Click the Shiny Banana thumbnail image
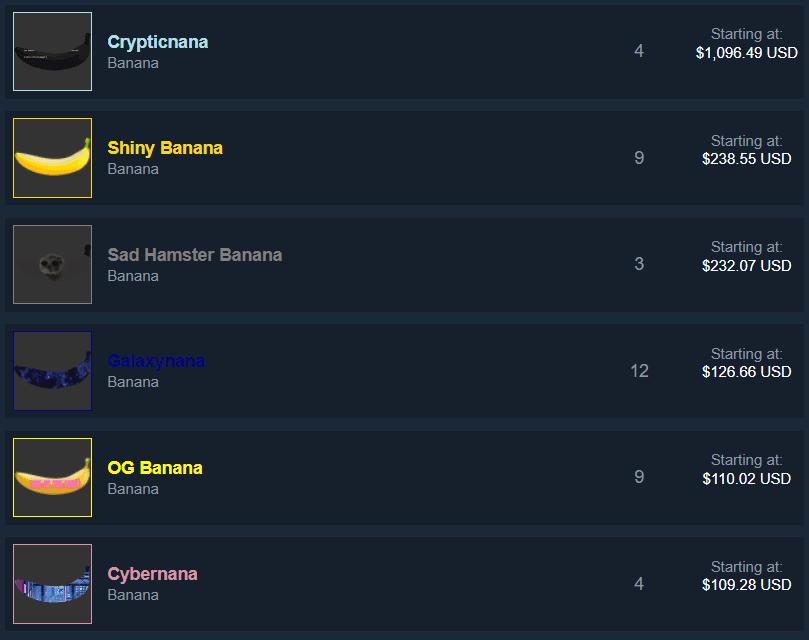Viewport: 809px width, 640px height. pos(52,158)
